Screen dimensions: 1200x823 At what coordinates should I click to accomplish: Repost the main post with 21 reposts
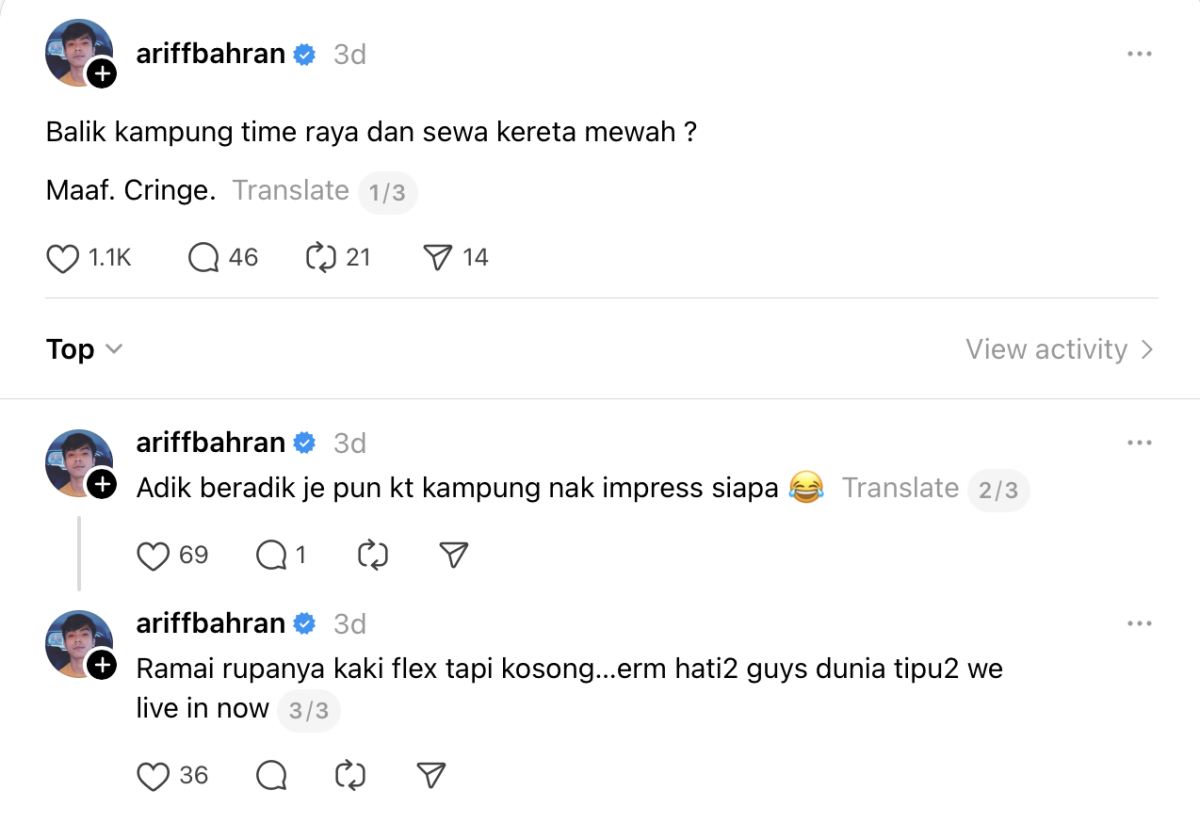pos(320,258)
